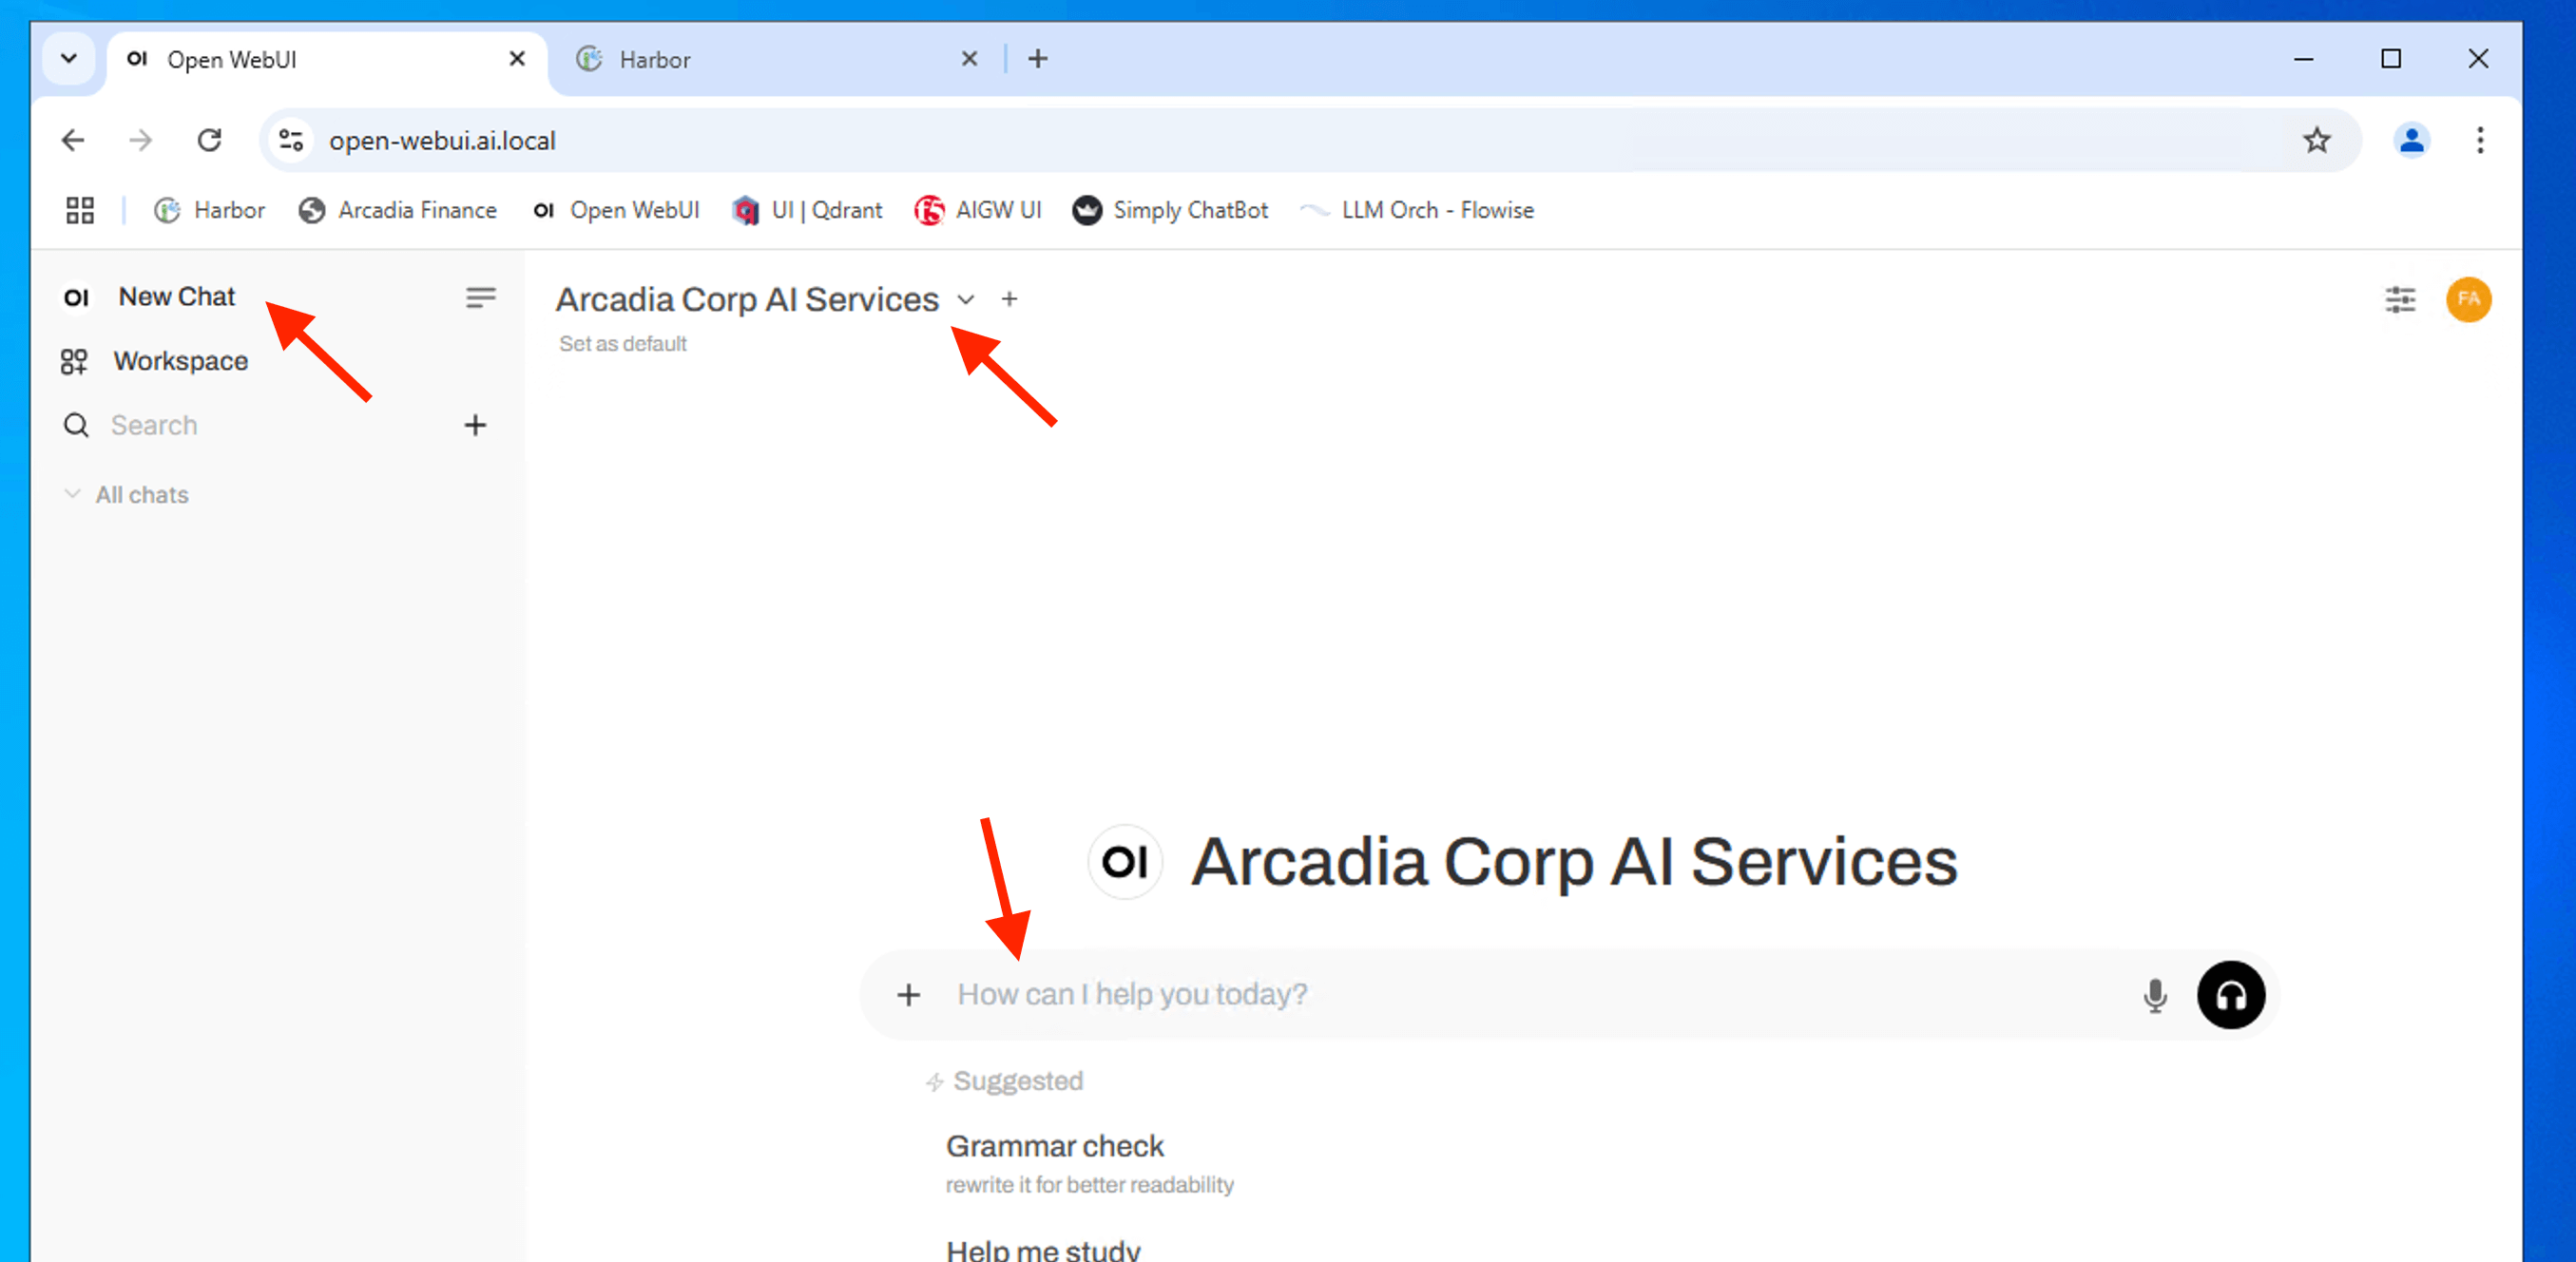This screenshot has height=1262, width=2576.
Task: Collapse the All chats section
Action: click(141, 495)
